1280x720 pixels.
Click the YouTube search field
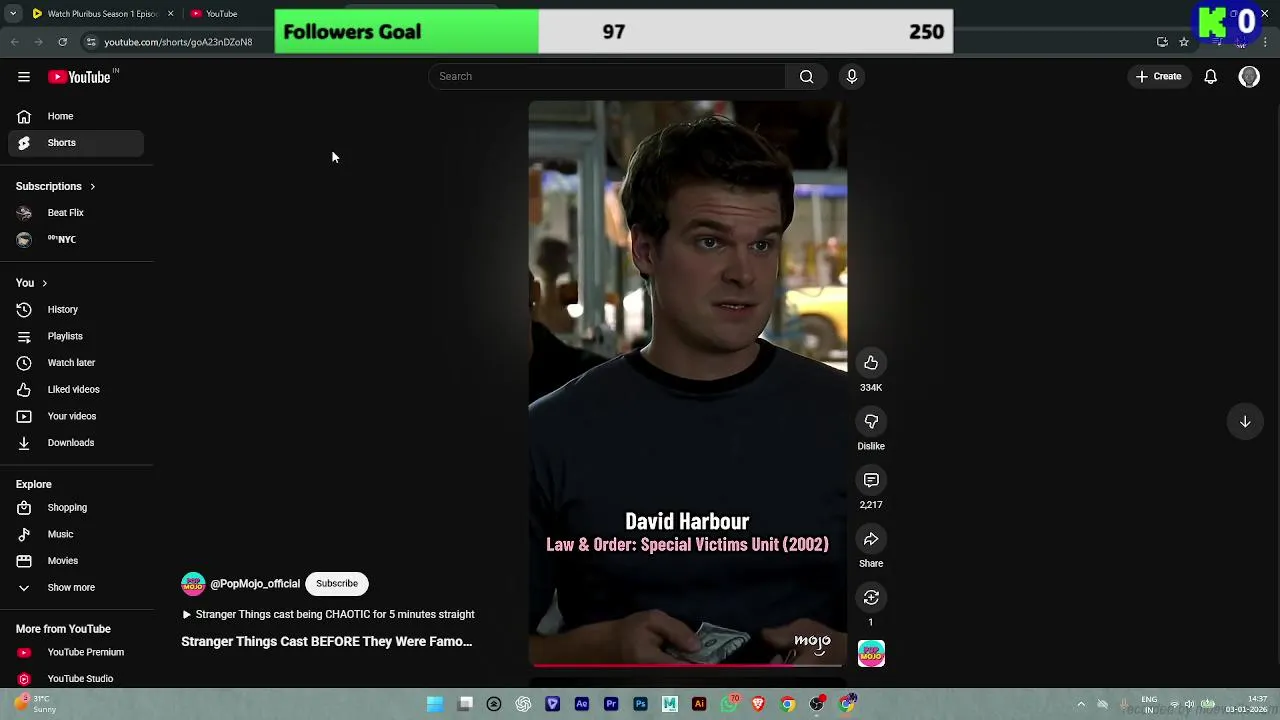click(608, 77)
